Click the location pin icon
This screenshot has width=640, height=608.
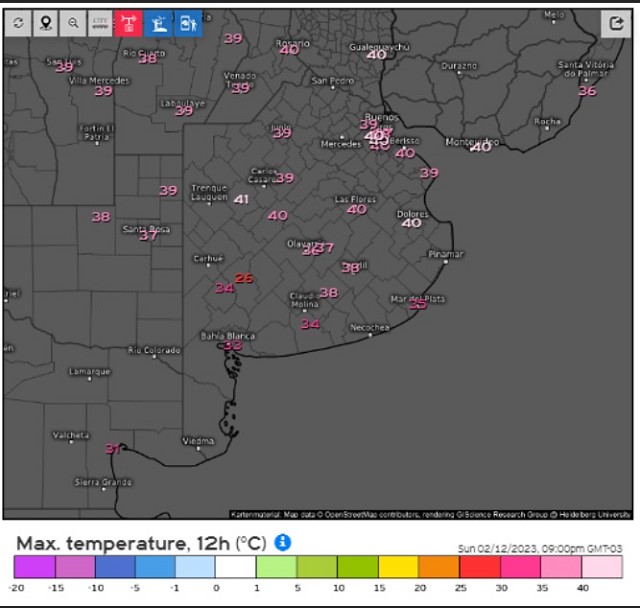pos(45,23)
